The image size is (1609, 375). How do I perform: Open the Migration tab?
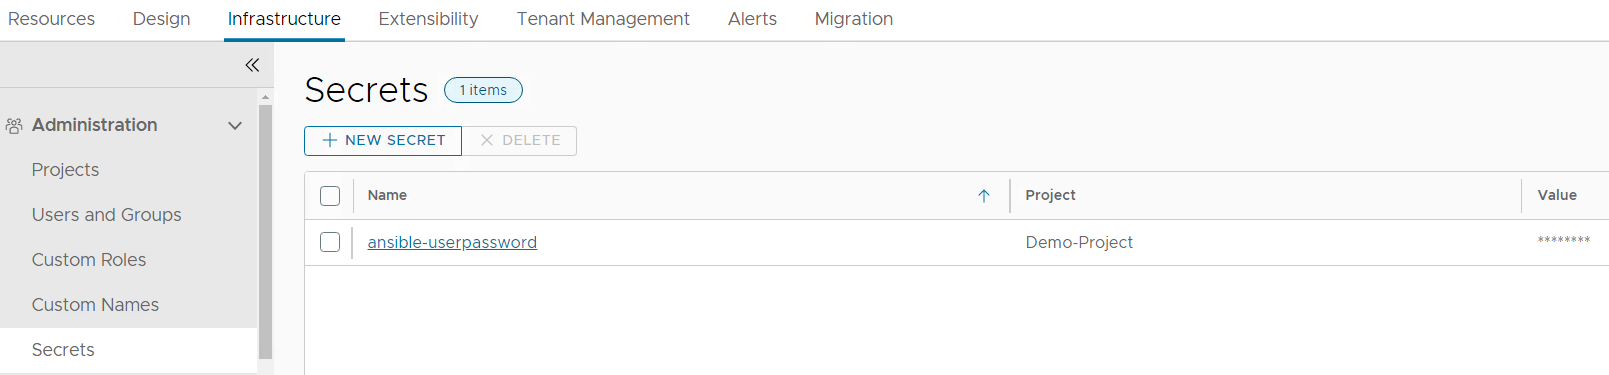(x=854, y=19)
